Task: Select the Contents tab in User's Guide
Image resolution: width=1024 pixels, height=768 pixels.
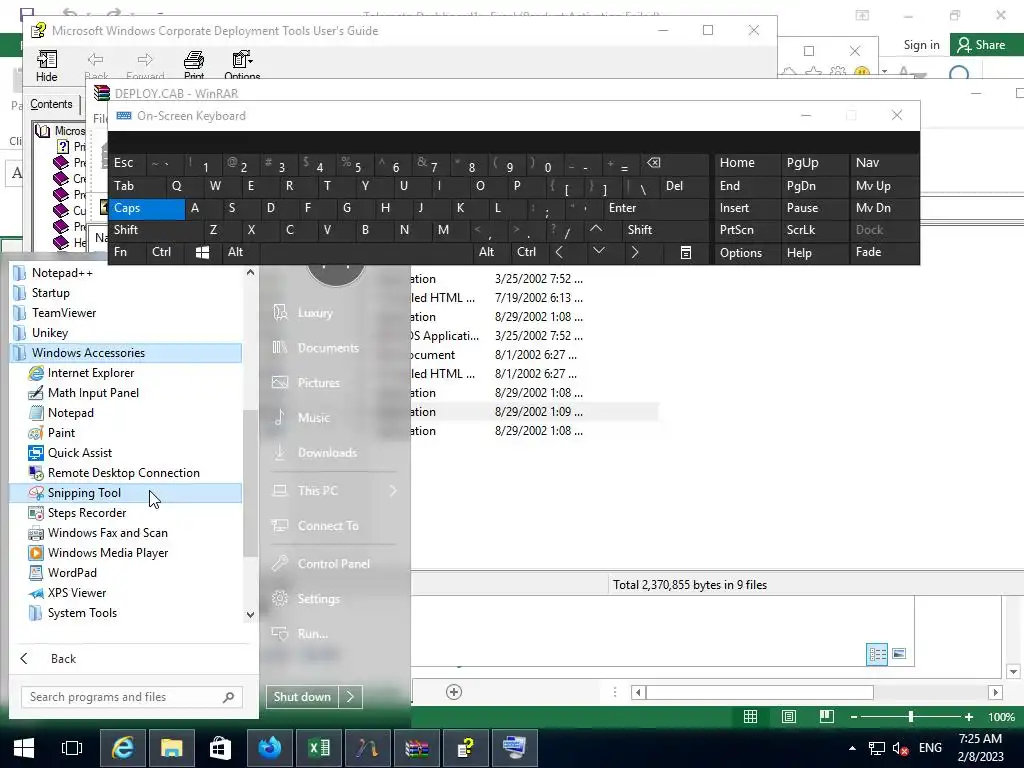Action: tap(51, 104)
